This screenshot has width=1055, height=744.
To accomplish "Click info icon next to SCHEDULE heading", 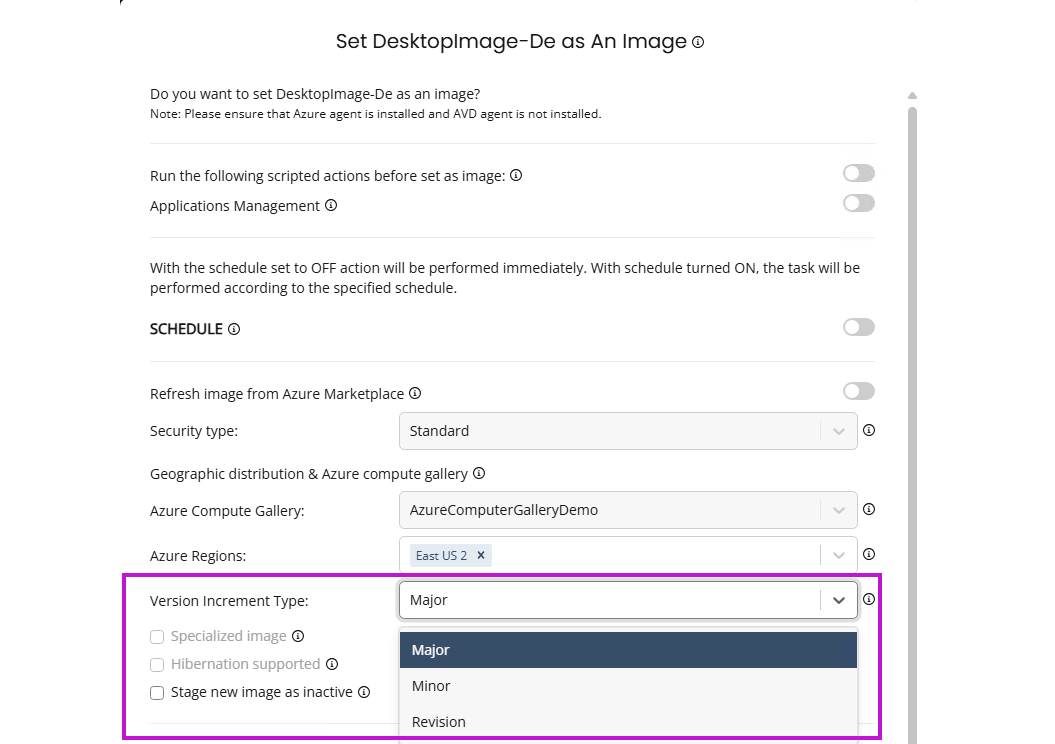I will [234, 329].
